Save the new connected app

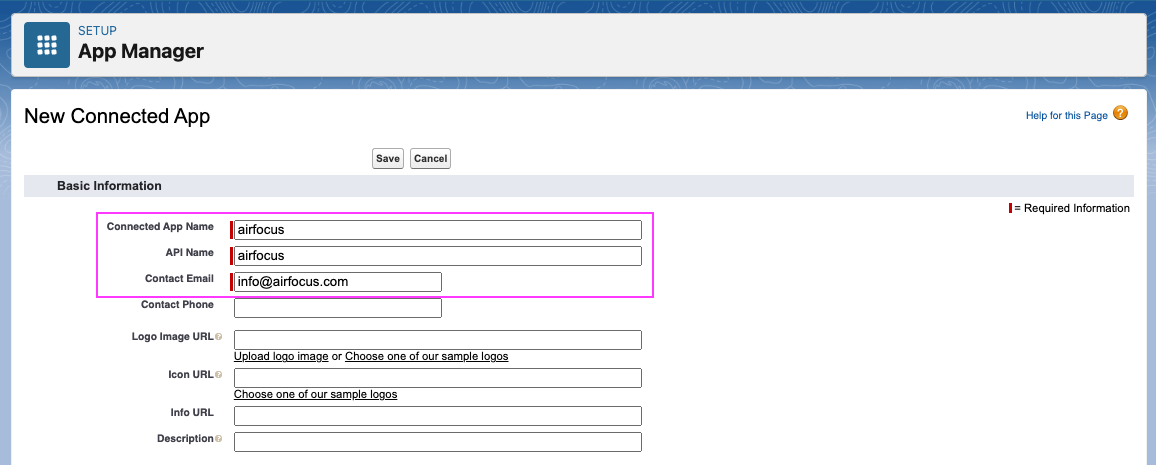point(388,158)
